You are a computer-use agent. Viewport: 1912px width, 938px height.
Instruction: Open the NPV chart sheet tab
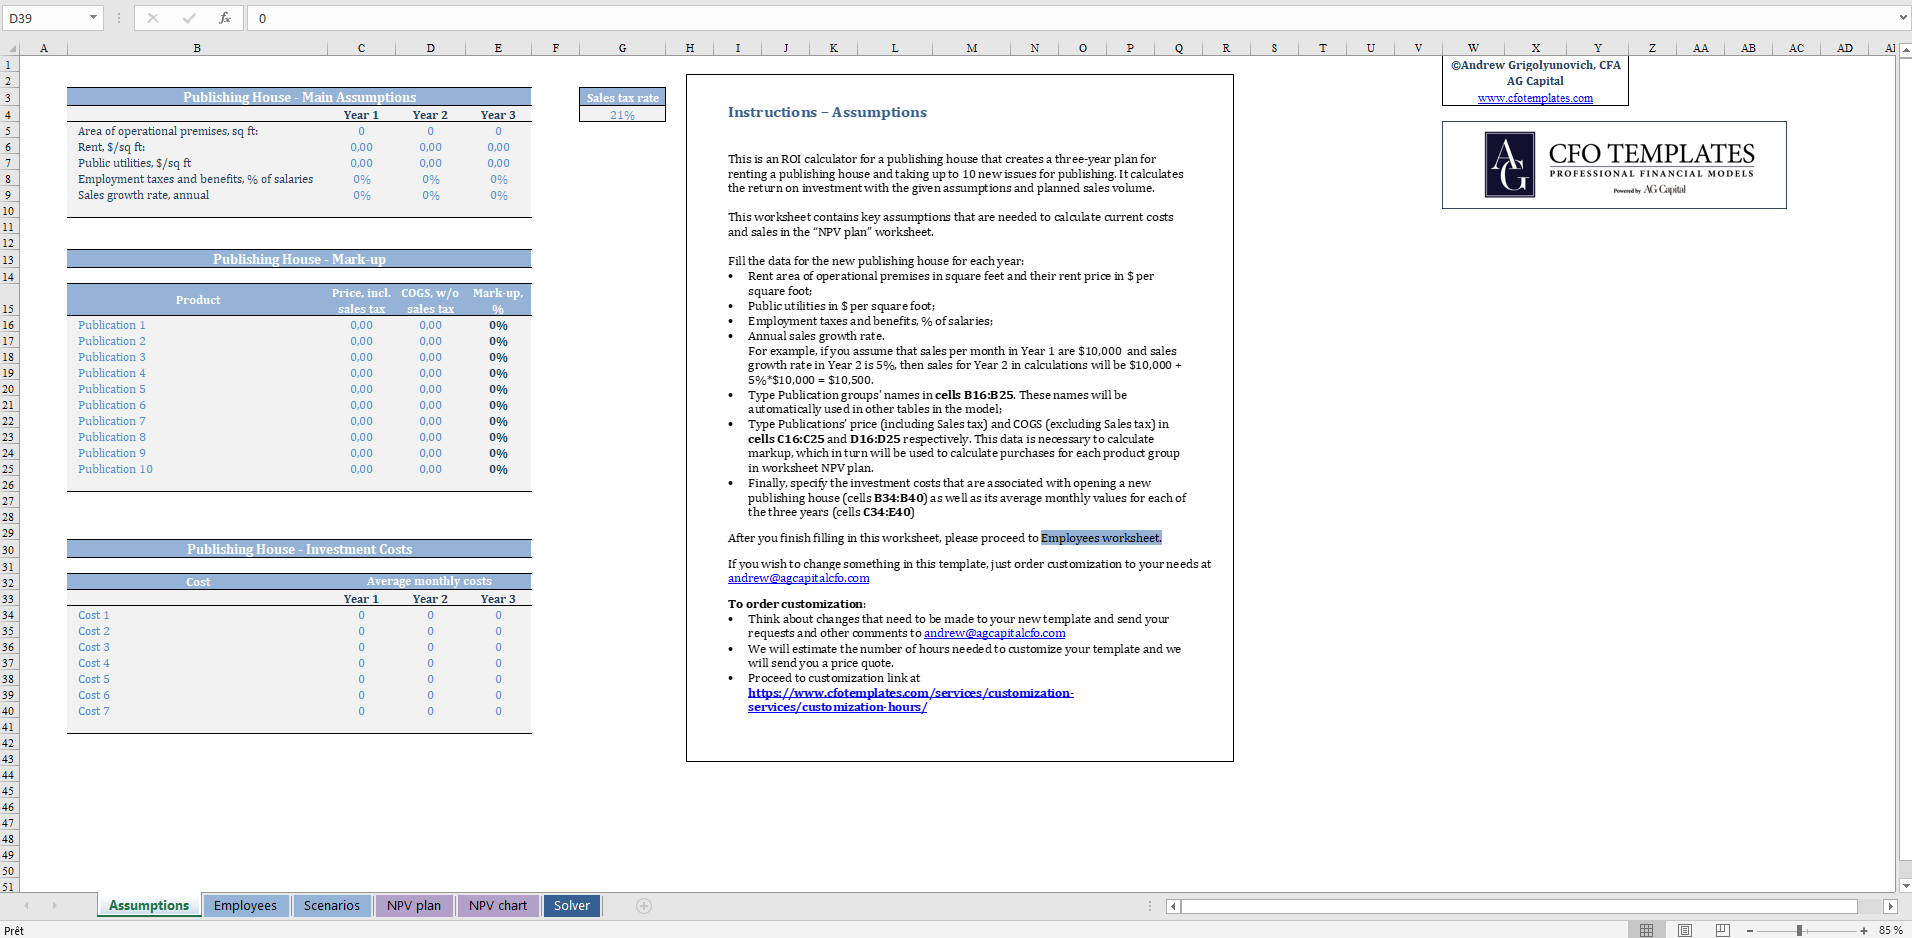click(497, 906)
